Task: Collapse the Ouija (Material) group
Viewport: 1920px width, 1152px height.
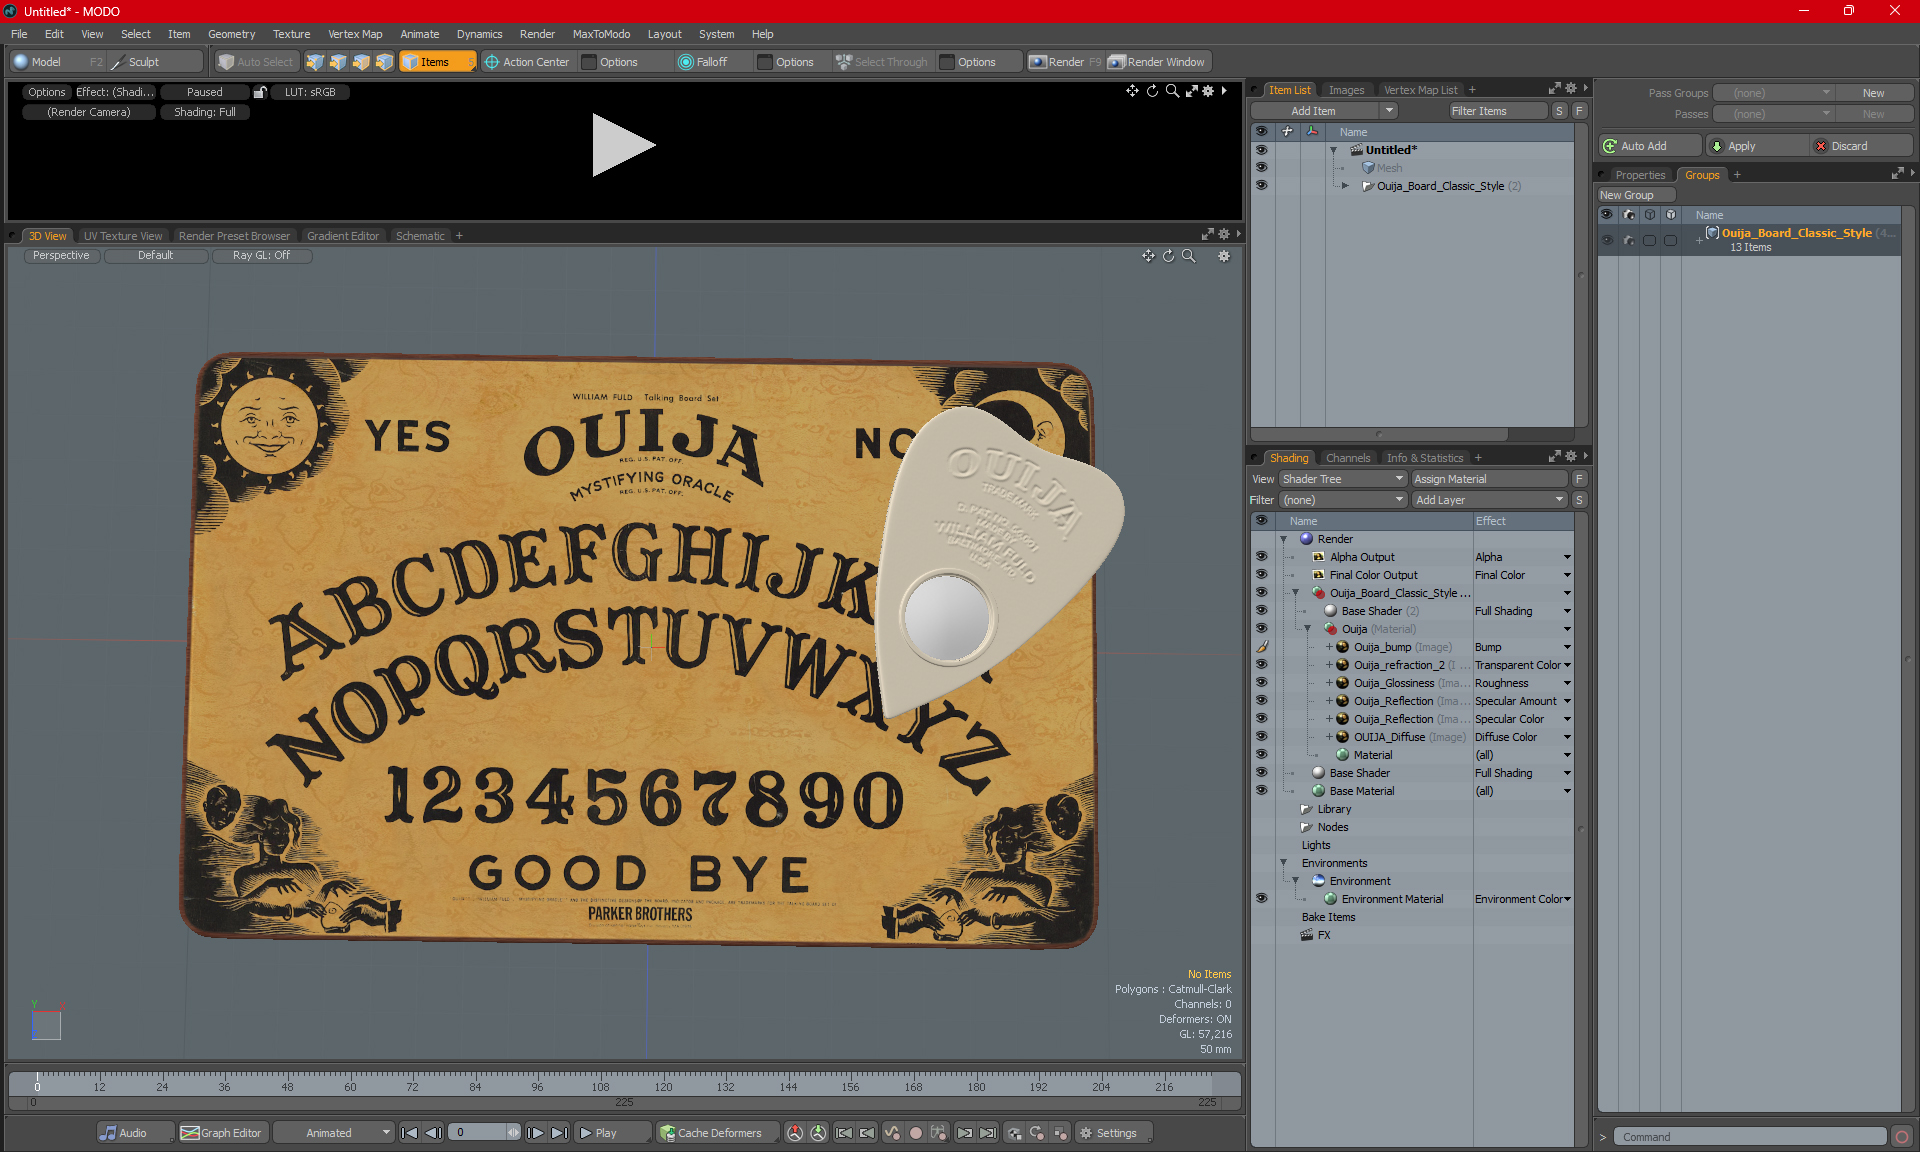Action: pos(1308,629)
